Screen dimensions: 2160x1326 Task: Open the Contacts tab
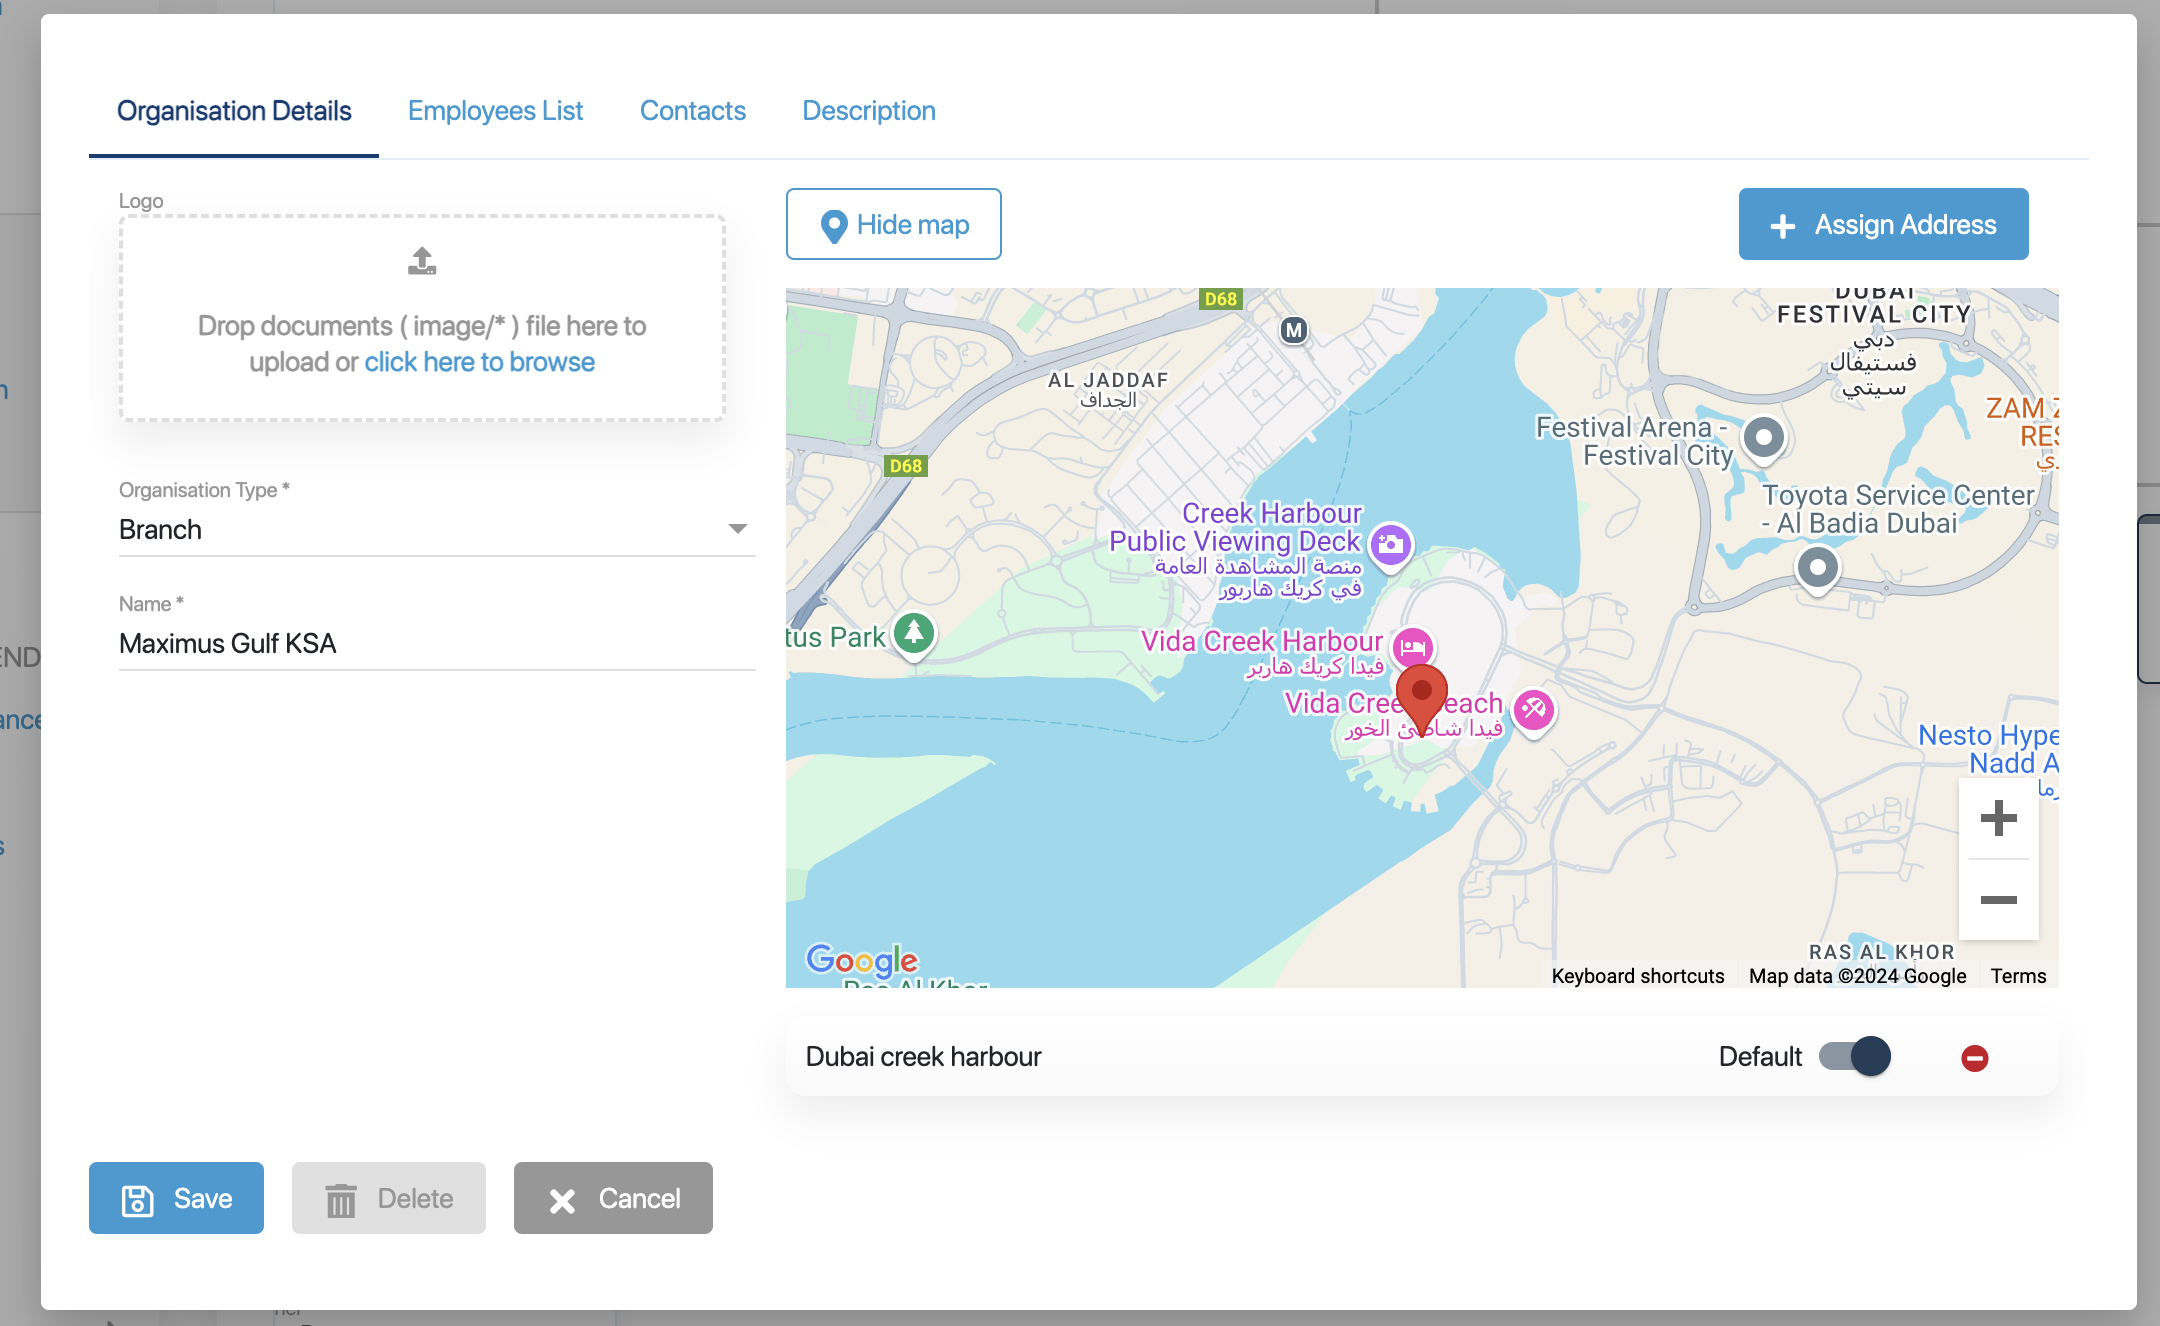(x=693, y=111)
